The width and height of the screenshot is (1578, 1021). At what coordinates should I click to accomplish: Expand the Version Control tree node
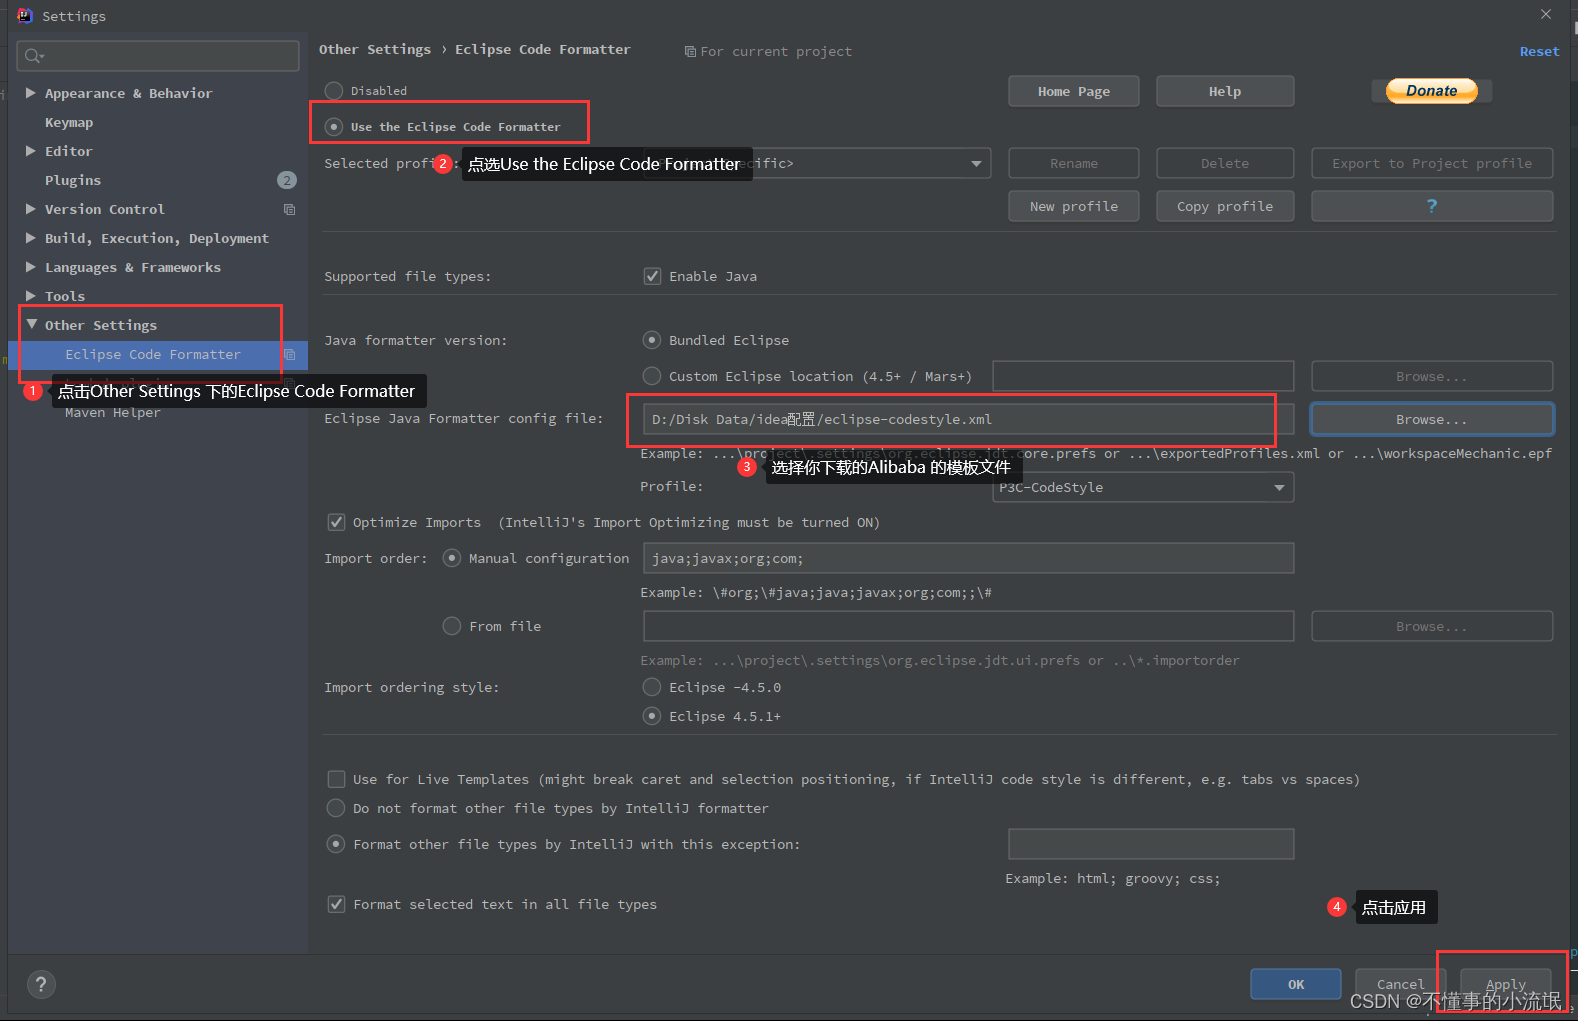tap(31, 209)
